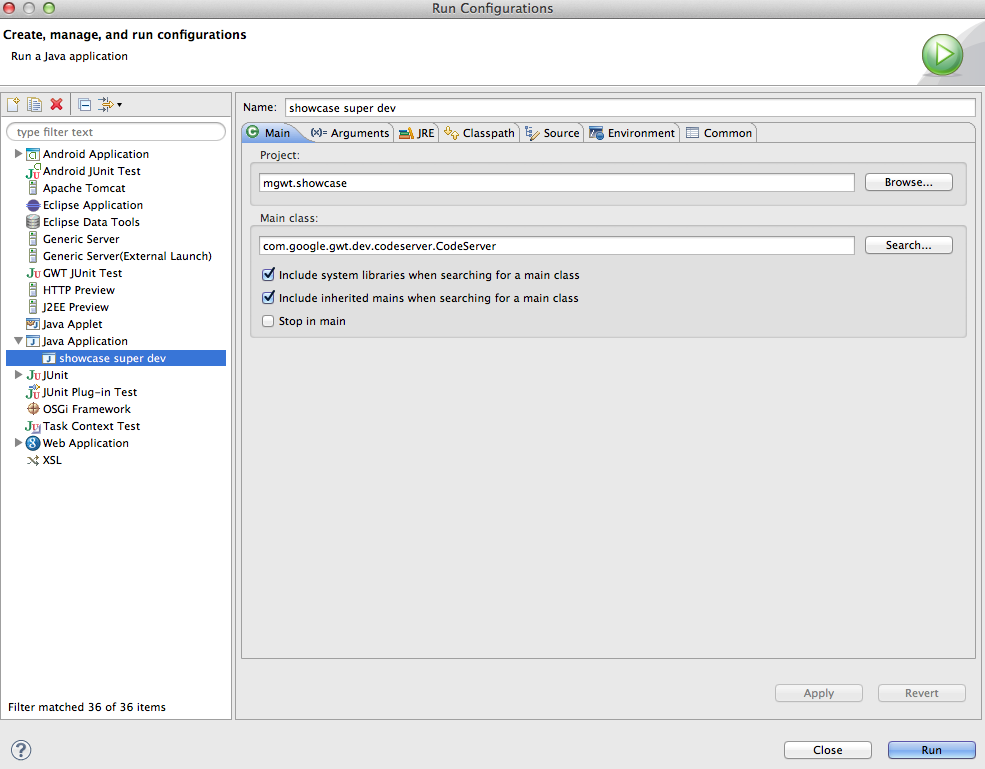Screen dimensions: 985x769
Task: Click the configuration Name field
Action: [630, 108]
